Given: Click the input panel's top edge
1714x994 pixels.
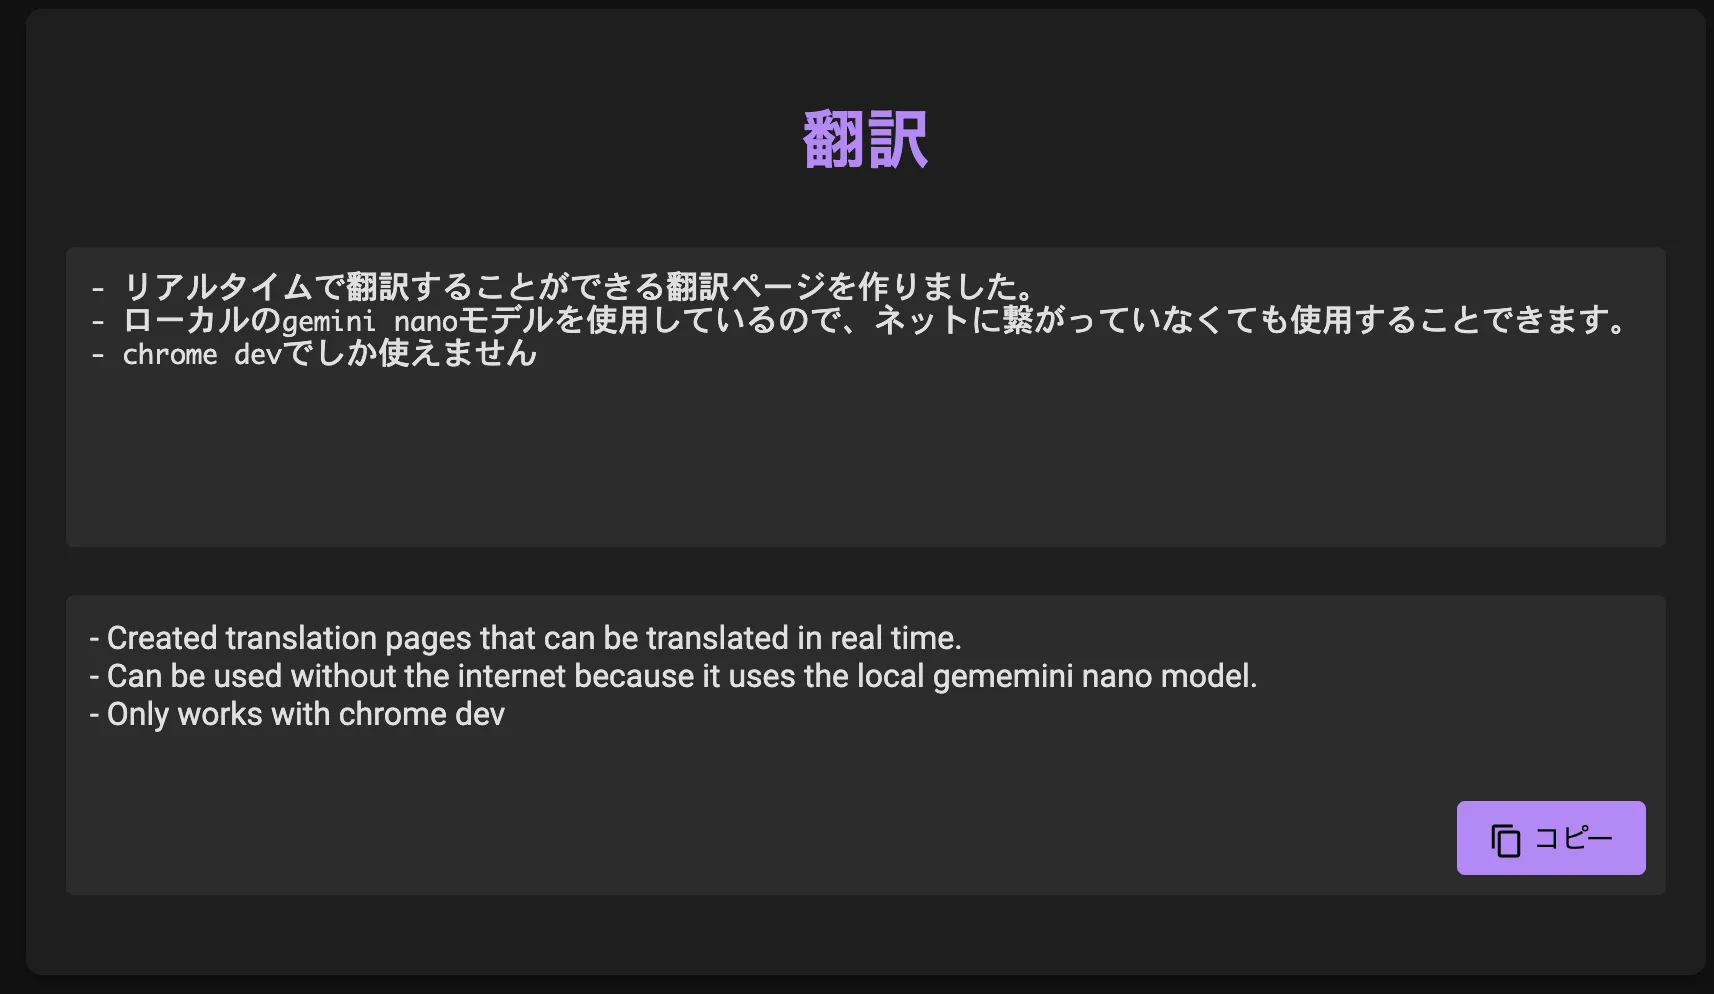Looking at the screenshot, I should click(860, 249).
